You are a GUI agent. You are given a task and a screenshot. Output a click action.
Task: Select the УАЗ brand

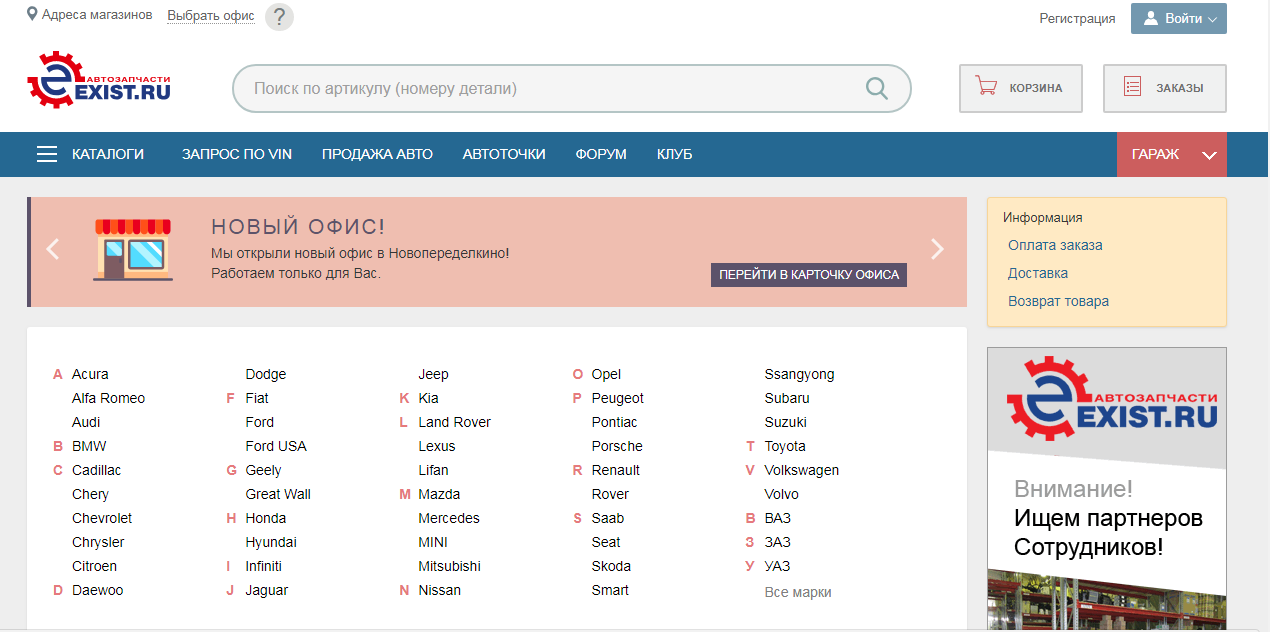coord(778,566)
